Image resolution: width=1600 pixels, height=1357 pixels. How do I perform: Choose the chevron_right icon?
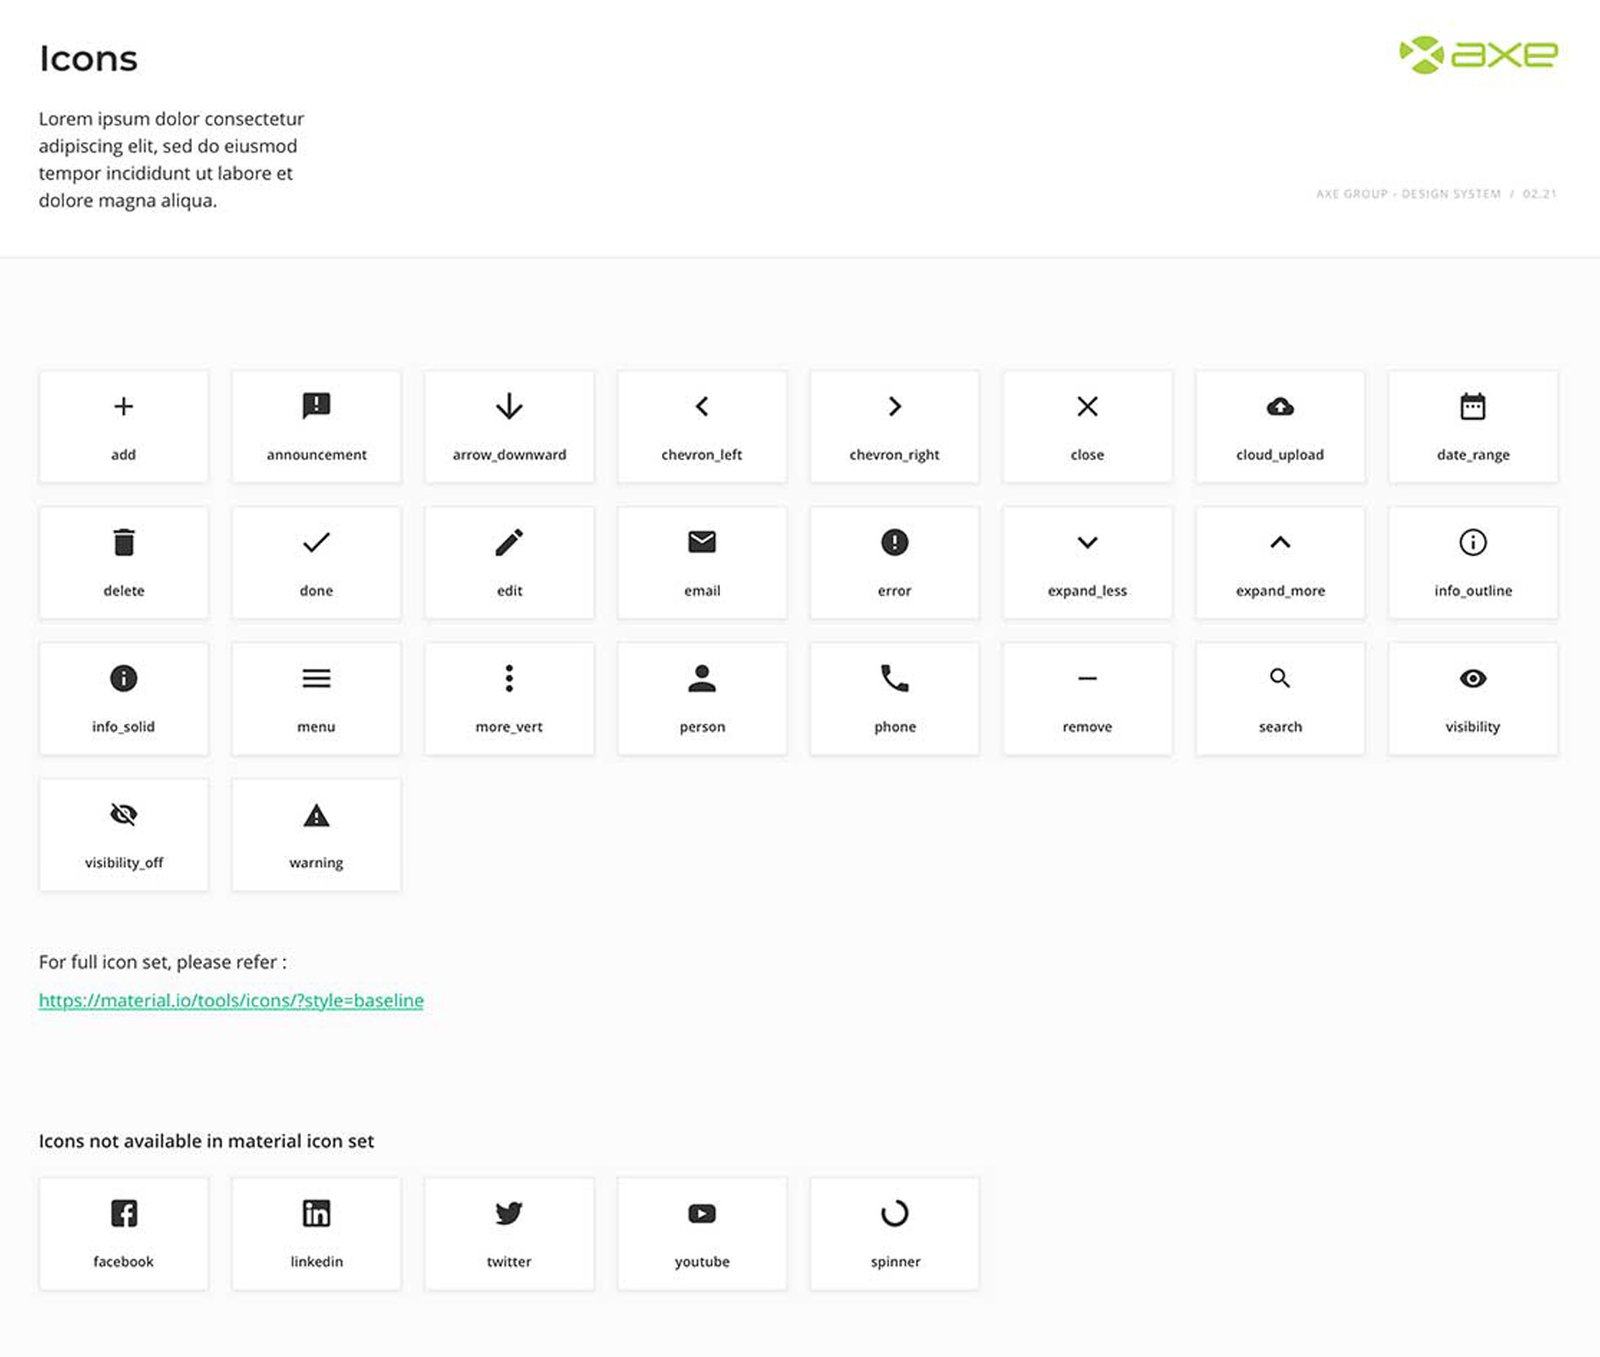(x=895, y=406)
